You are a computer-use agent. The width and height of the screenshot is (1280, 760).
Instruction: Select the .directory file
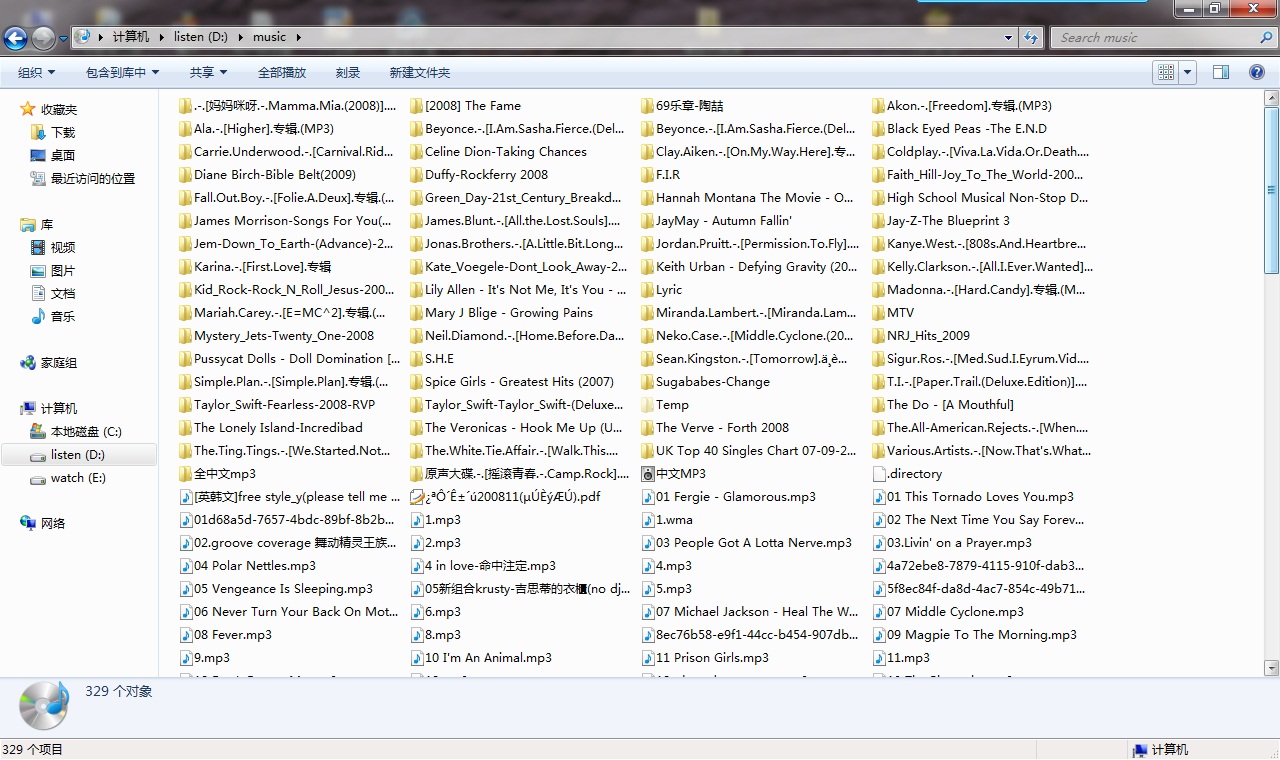click(907, 473)
